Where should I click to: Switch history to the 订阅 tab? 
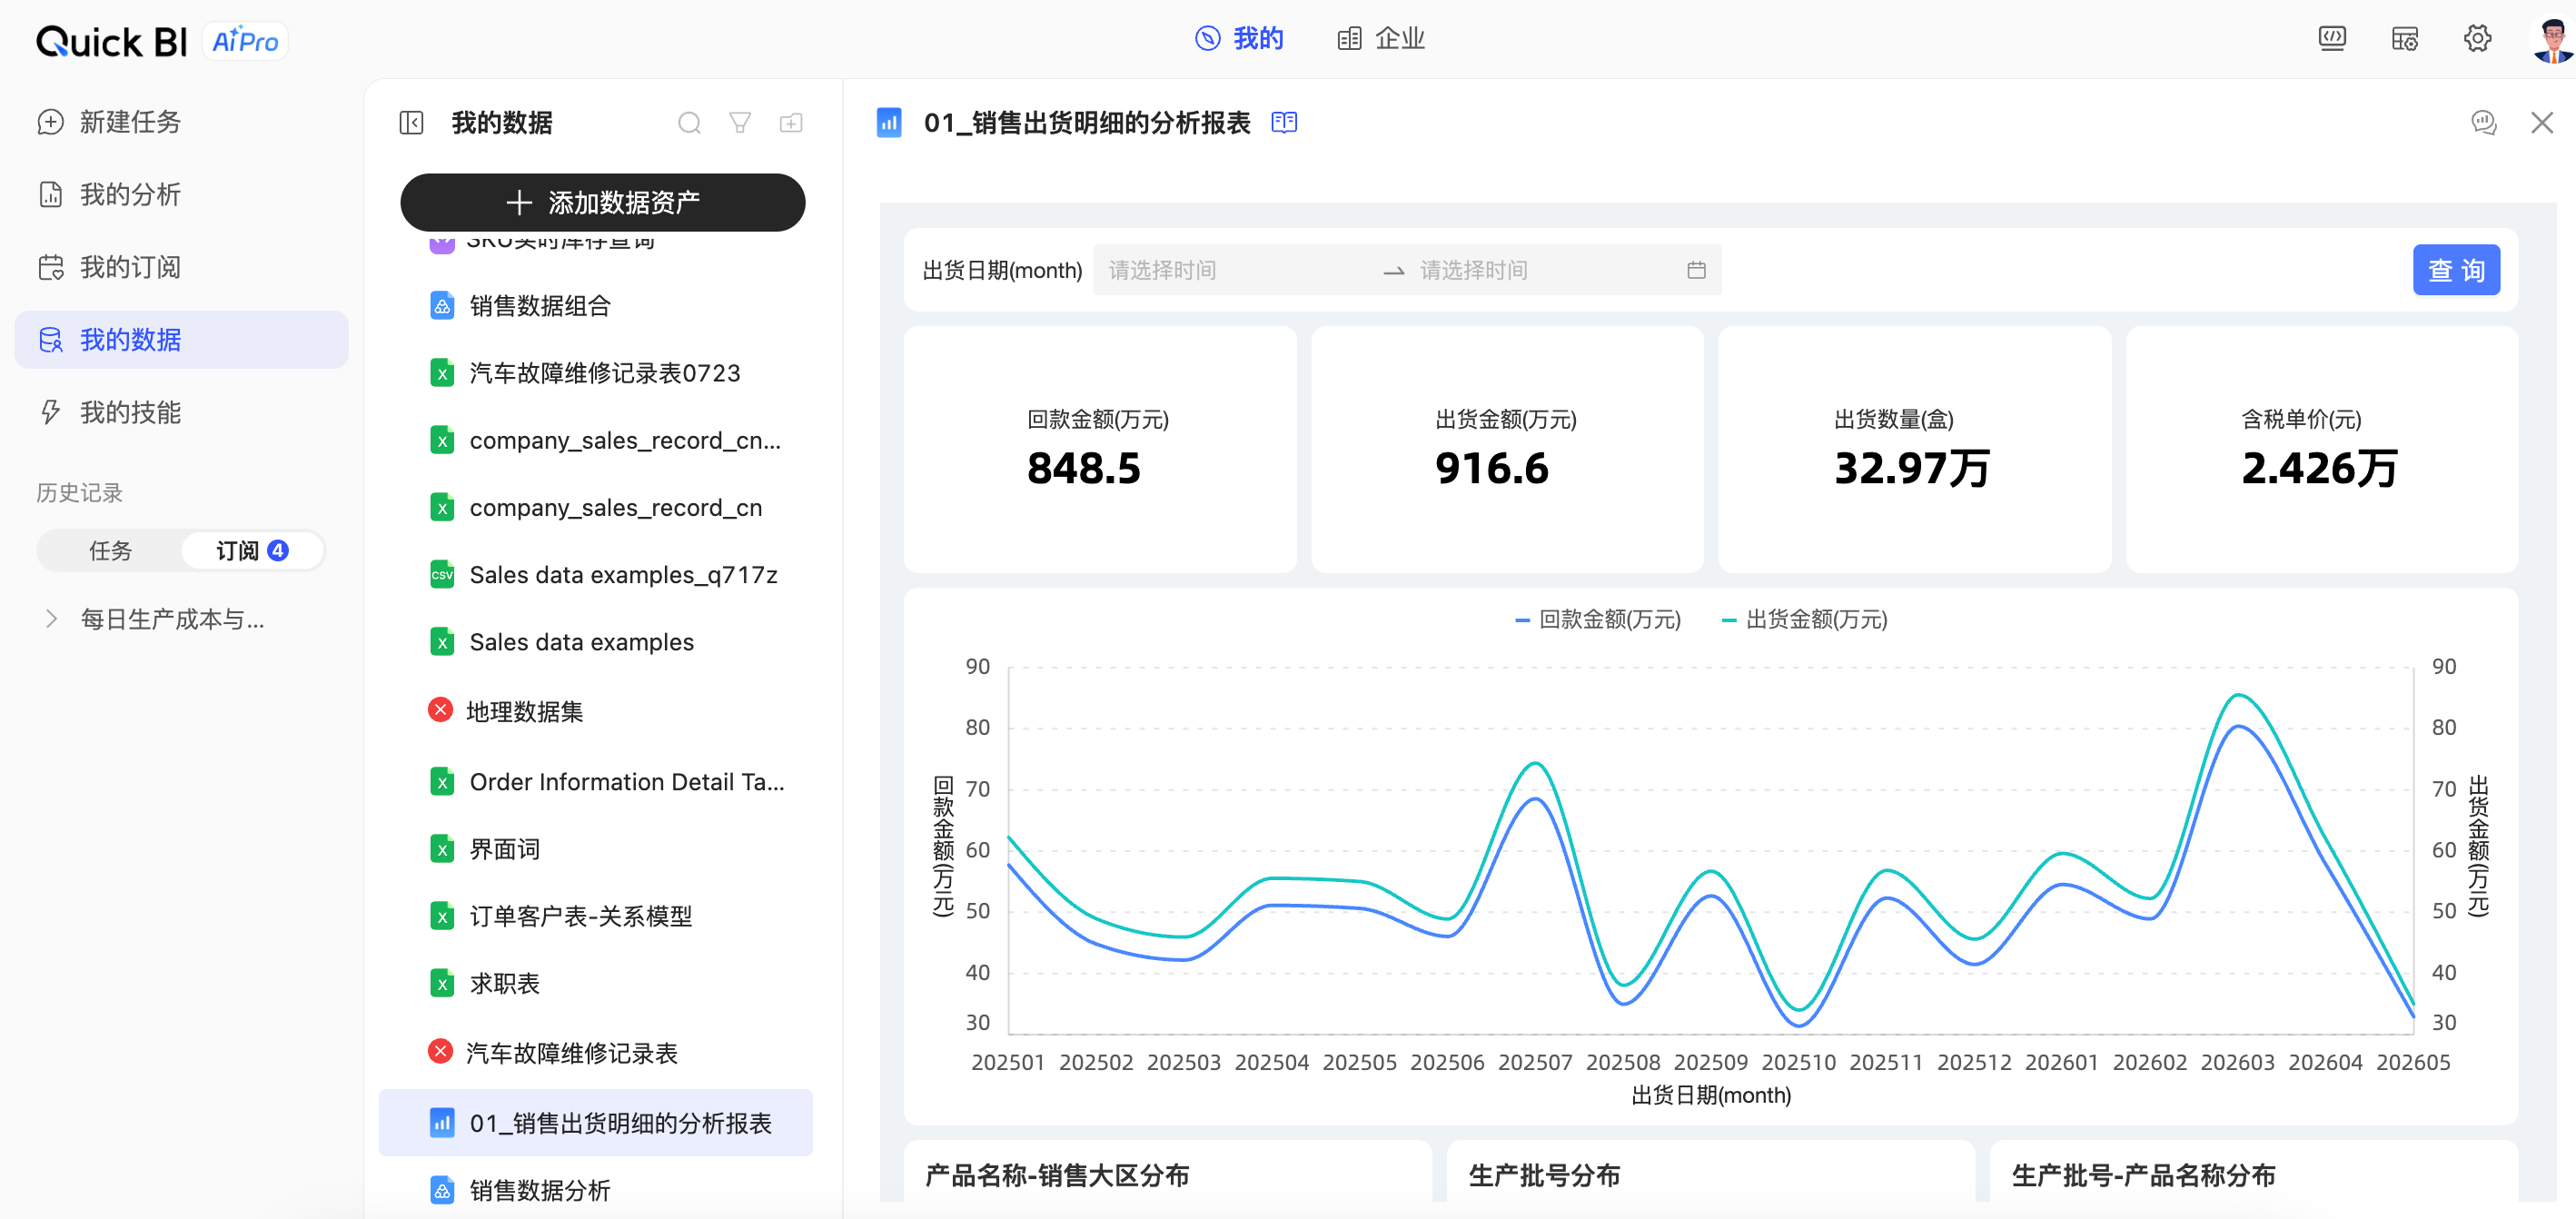252,551
